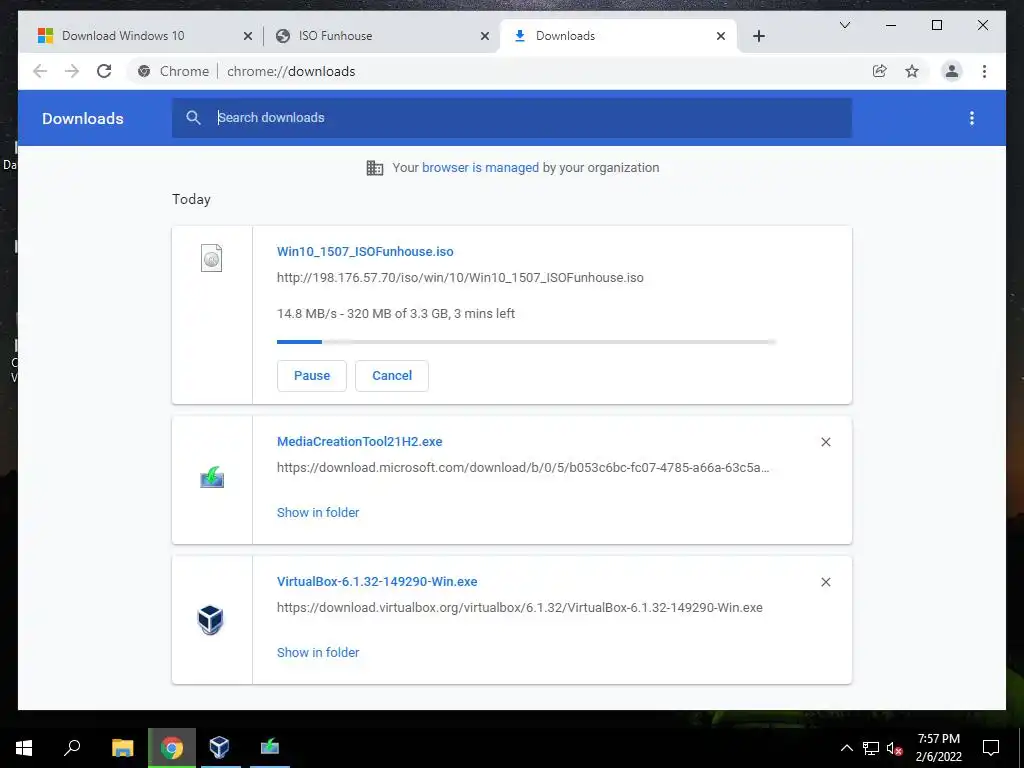1024x768 pixels.
Task: Click the taskbar clock showing 7:57 PM
Action: click(x=938, y=748)
